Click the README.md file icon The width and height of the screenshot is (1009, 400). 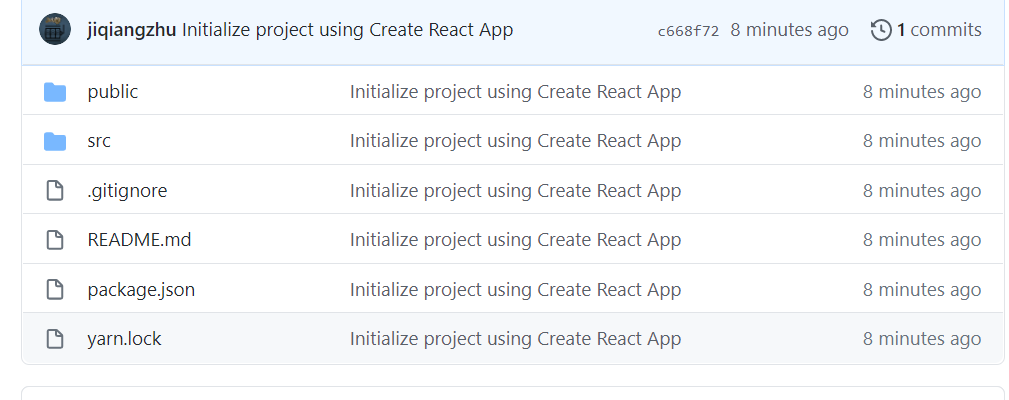click(55, 240)
